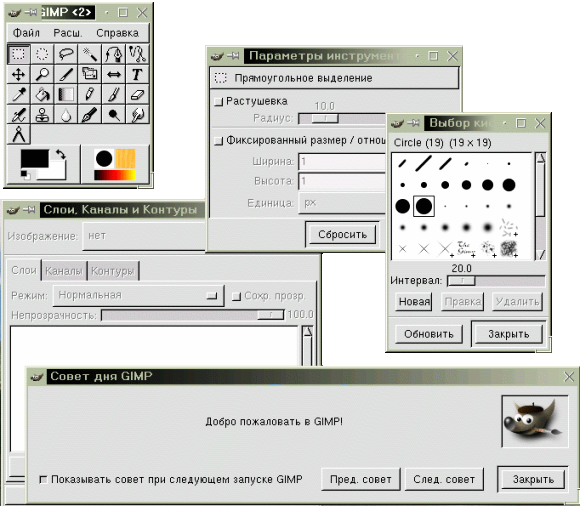580x506 pixels.
Task: Close the tip dialog with Закрыть
Action: coord(533,479)
